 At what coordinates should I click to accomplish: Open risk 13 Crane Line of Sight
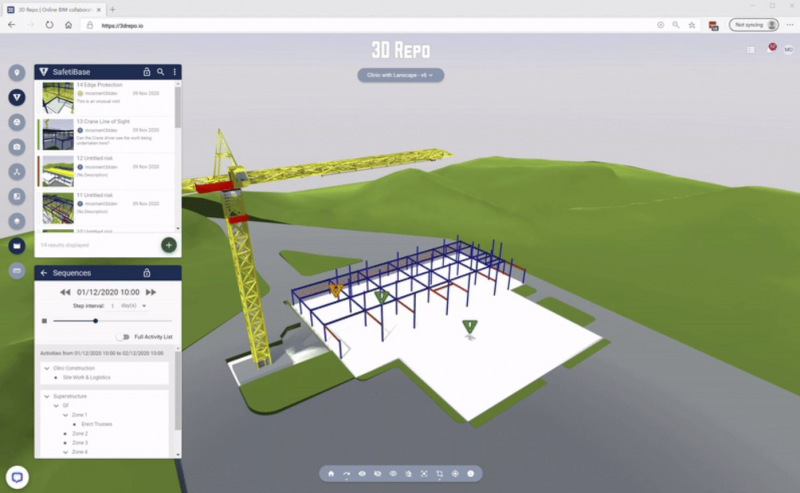[106, 135]
